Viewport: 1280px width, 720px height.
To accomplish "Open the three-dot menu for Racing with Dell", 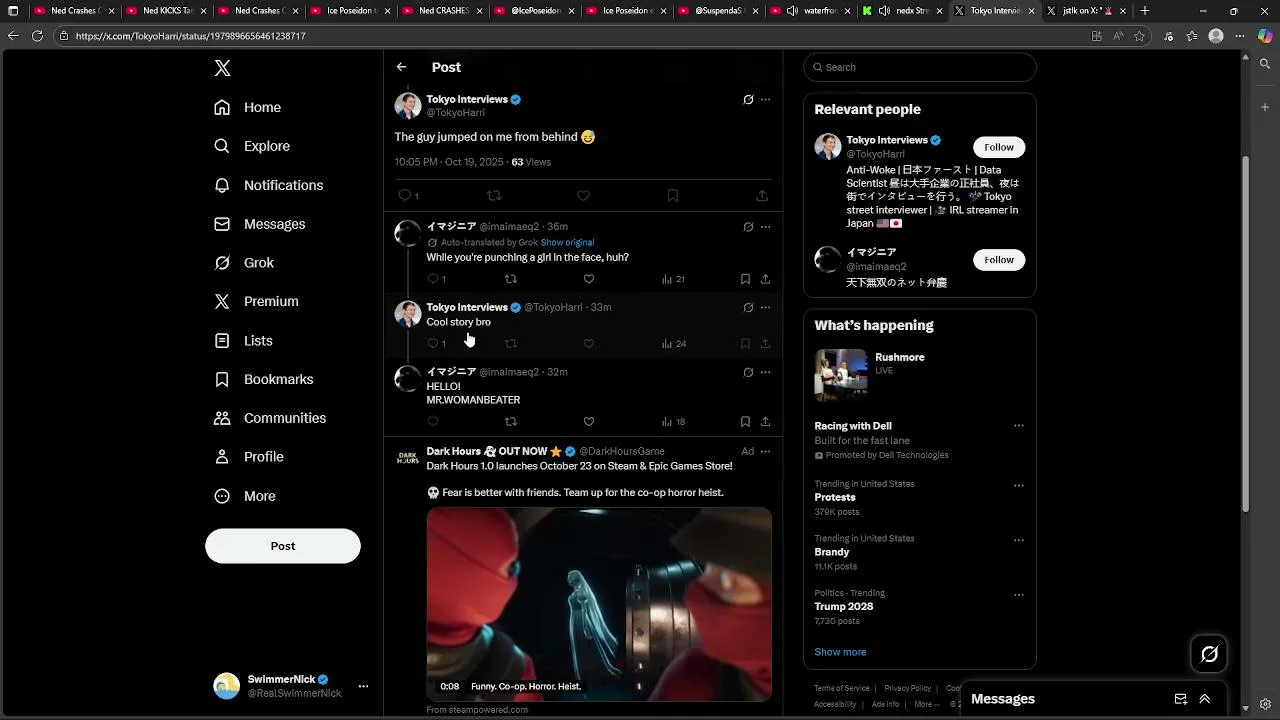I will point(1019,426).
